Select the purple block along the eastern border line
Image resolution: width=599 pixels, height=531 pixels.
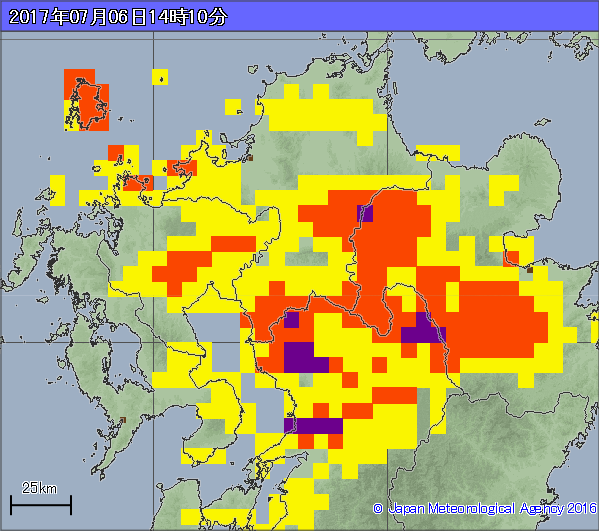point(423,328)
